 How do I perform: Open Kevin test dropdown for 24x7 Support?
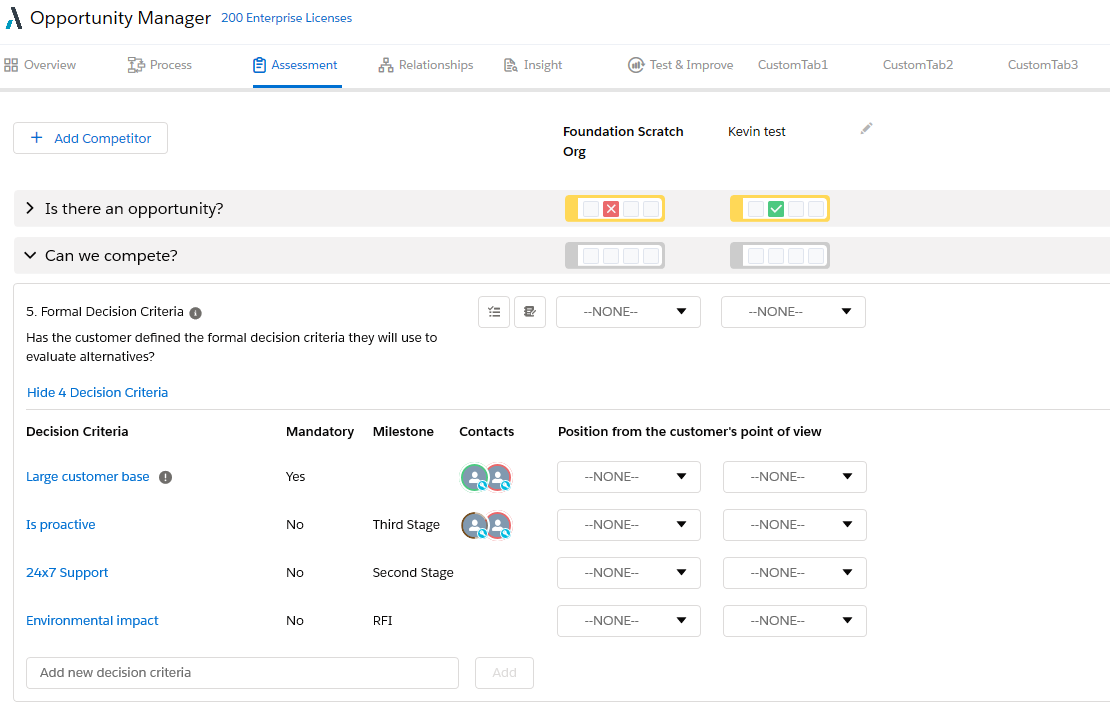click(795, 573)
